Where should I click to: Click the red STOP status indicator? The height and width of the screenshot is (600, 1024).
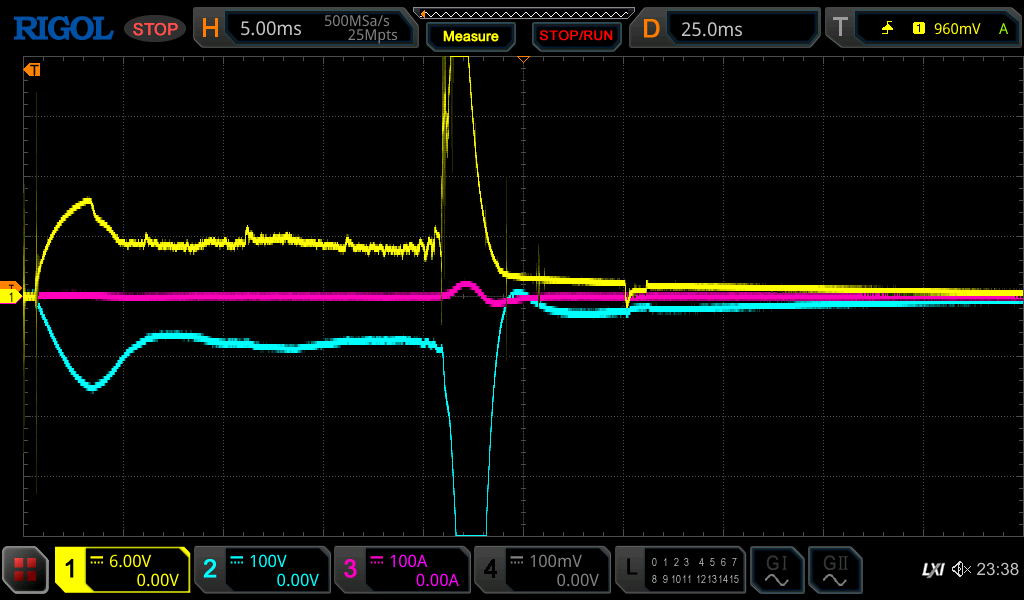(x=155, y=29)
